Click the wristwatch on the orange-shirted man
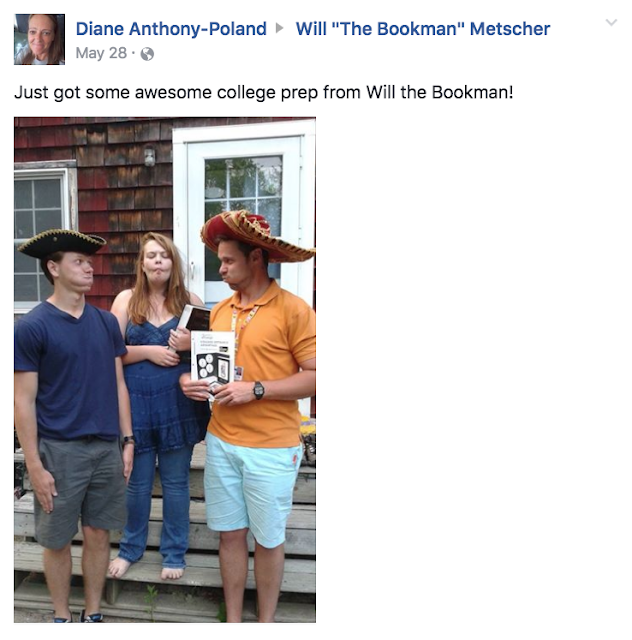The image size is (632, 640). pyautogui.click(x=258, y=390)
